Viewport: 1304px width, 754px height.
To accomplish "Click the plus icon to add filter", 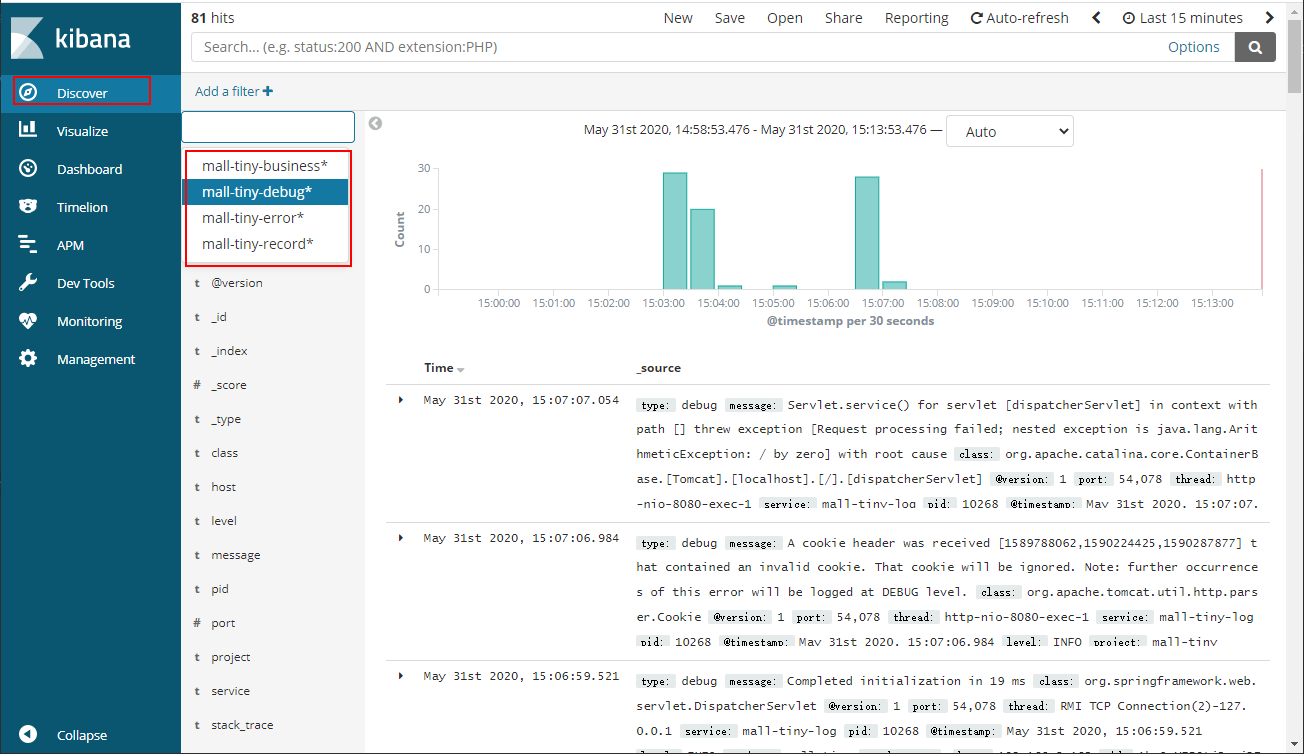I will pyautogui.click(x=268, y=91).
